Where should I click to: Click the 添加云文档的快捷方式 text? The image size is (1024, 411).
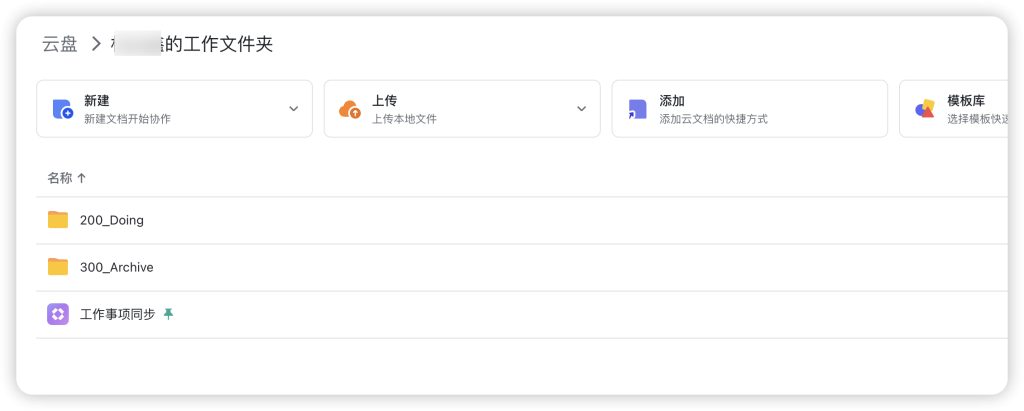click(713, 119)
